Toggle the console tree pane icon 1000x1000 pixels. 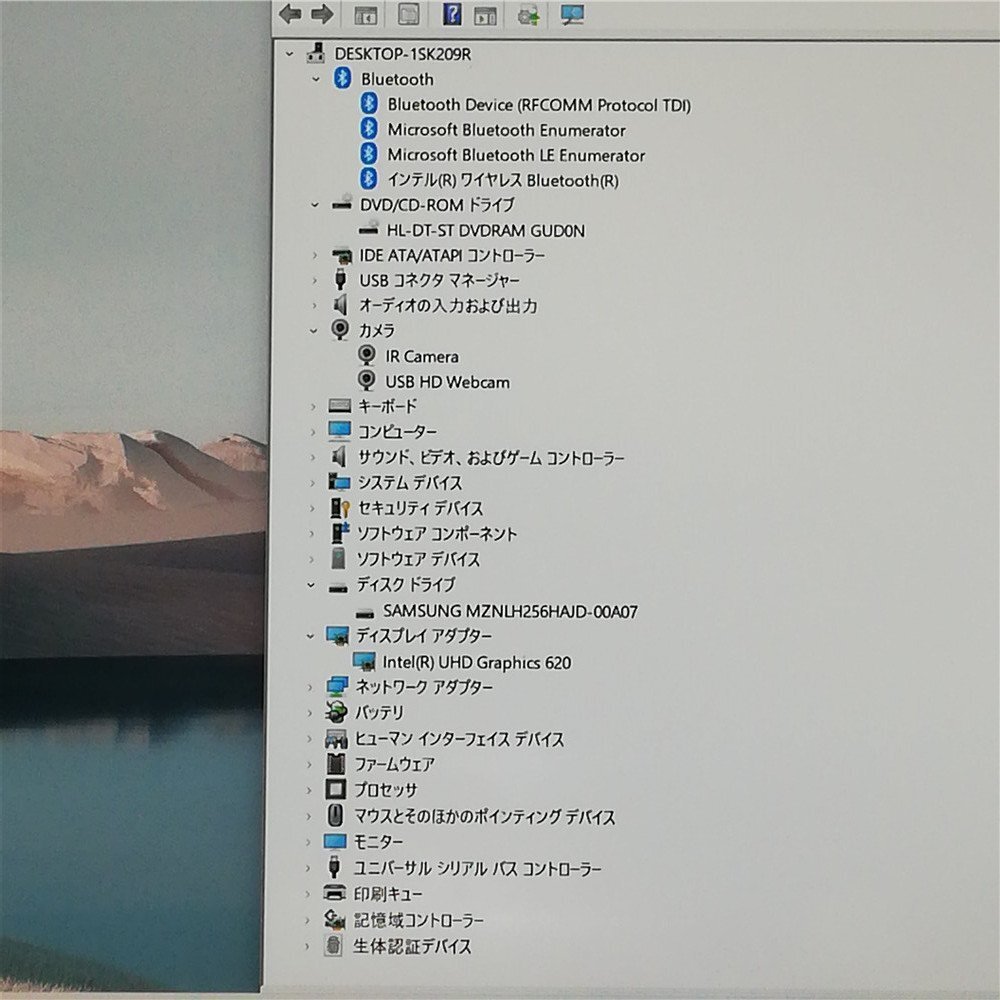(366, 14)
